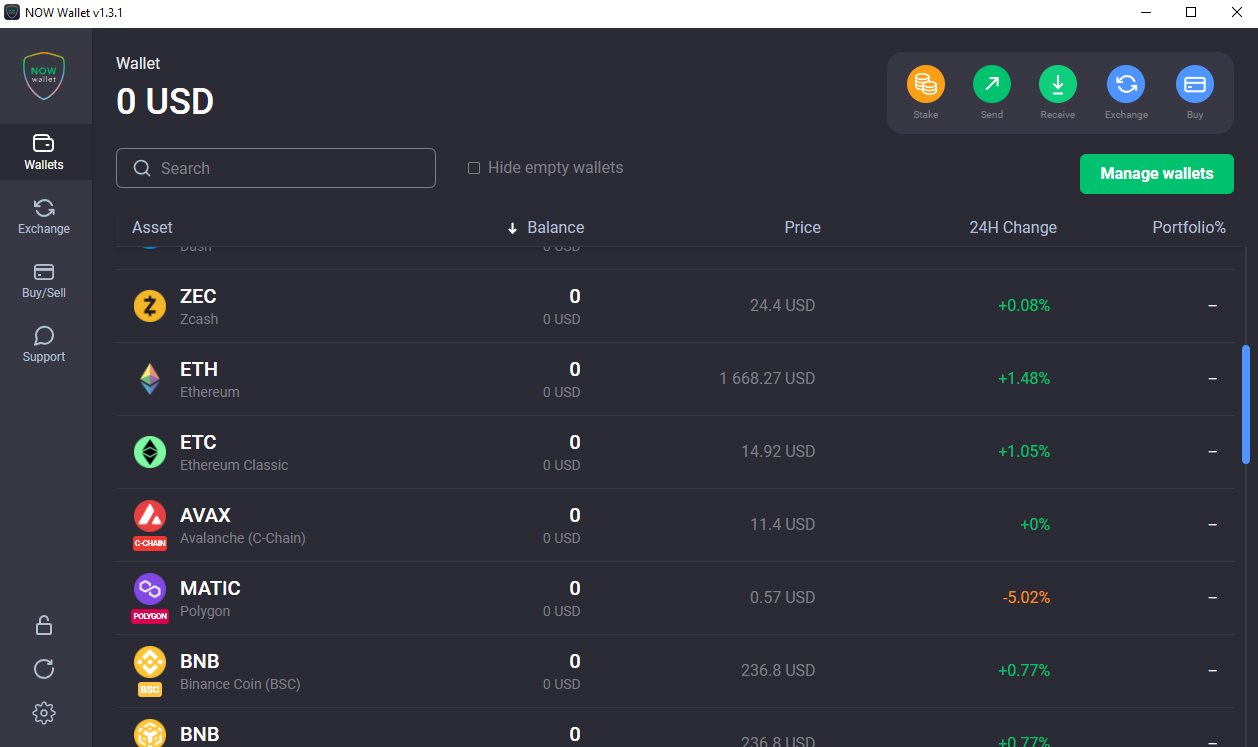1258x747 pixels.
Task: Click the Polygon purple MATIC icon
Action: click(150, 589)
